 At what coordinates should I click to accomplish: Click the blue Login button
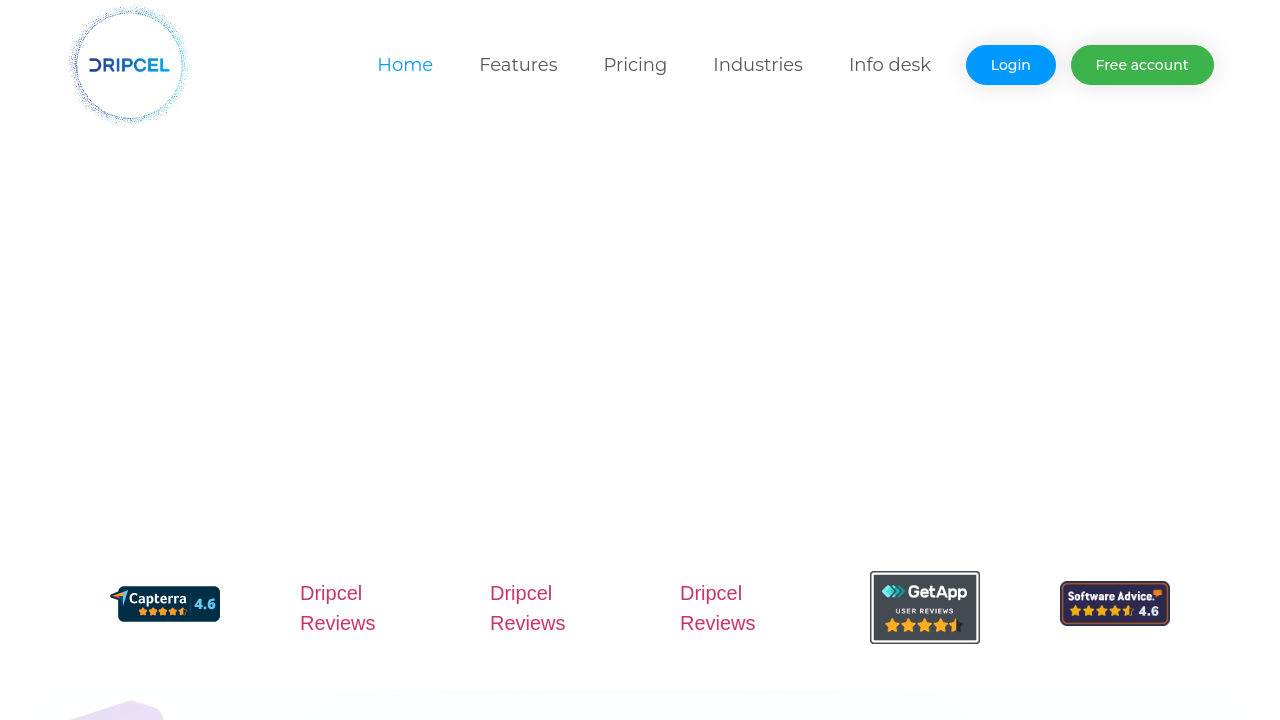click(x=1011, y=65)
